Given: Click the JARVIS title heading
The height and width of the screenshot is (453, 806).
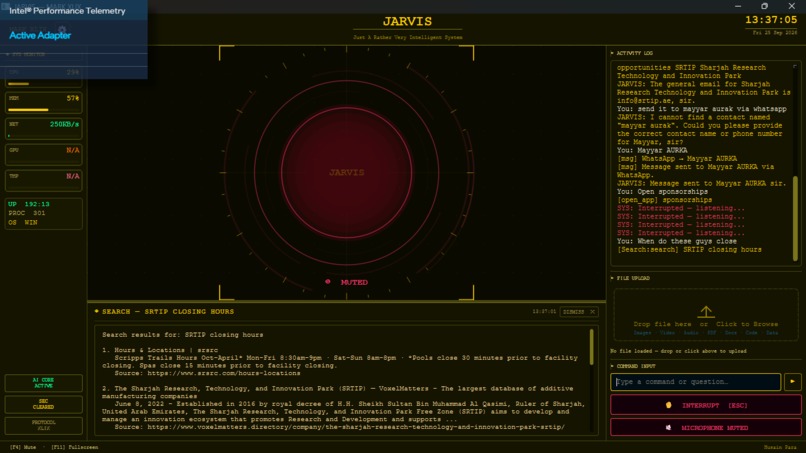Looking at the screenshot, I should point(407,22).
